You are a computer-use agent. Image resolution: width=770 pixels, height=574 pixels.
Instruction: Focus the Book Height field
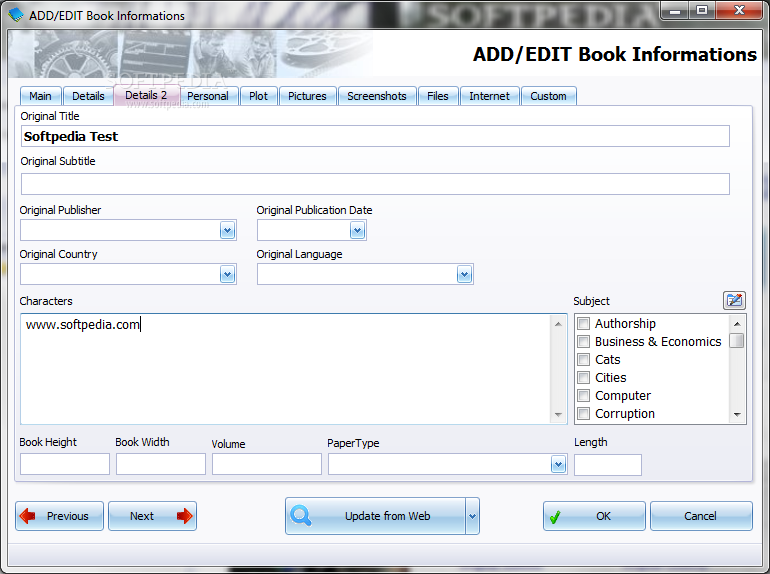(65, 464)
